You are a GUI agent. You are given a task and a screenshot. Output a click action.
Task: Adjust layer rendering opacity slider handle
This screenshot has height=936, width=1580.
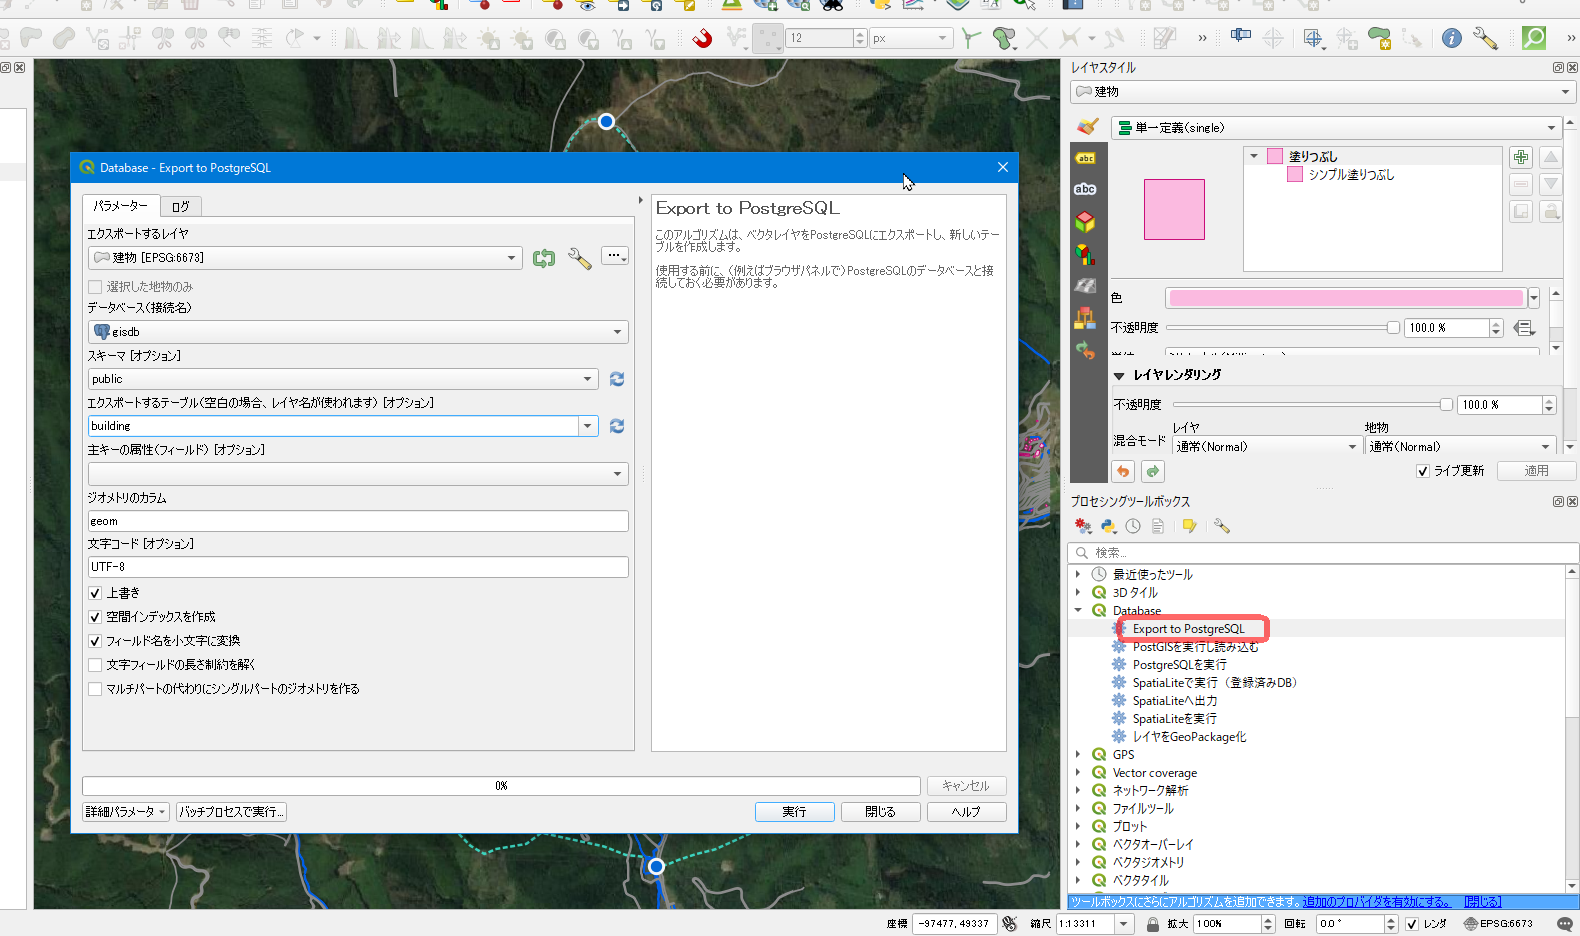point(1446,405)
